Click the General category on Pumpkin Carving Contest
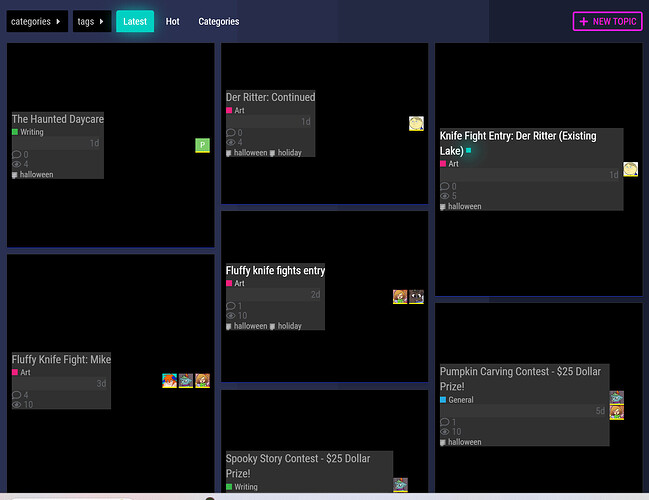This screenshot has height=500, width=649. pyautogui.click(x=460, y=400)
